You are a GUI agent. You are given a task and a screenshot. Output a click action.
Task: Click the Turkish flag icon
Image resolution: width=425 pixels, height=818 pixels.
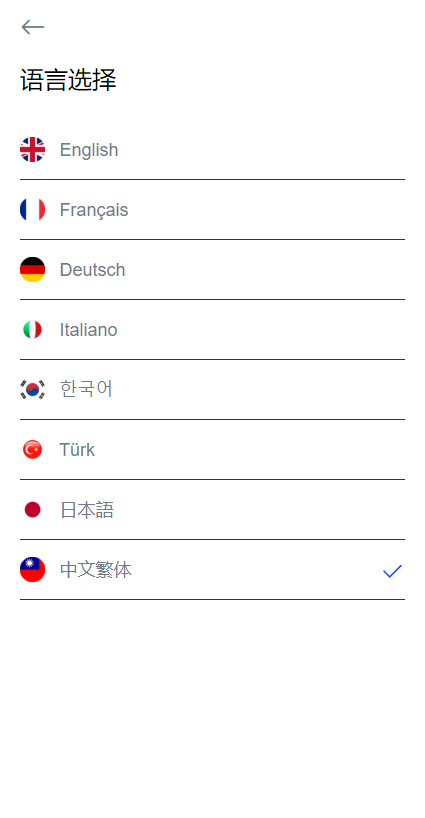click(x=32, y=450)
